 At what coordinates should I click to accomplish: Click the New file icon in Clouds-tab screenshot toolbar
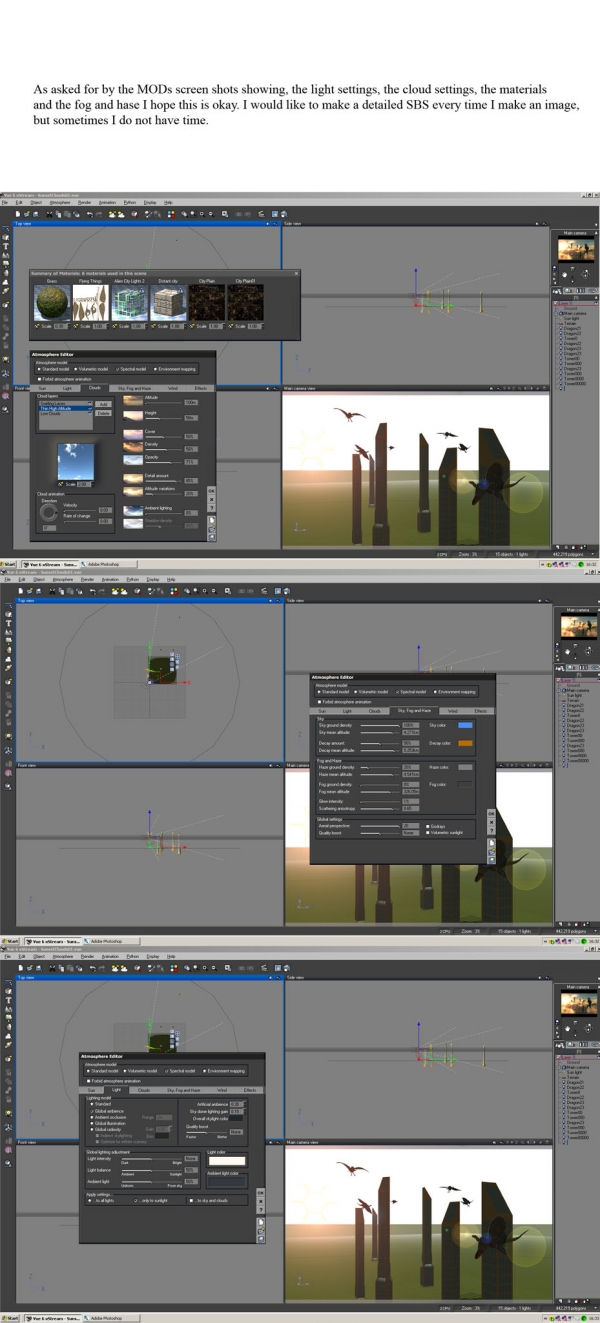click(x=18, y=213)
